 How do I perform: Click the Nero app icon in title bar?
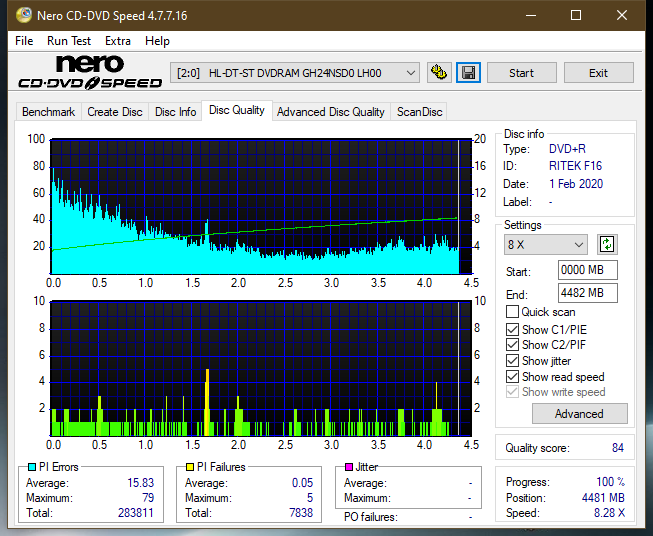(x=23, y=15)
